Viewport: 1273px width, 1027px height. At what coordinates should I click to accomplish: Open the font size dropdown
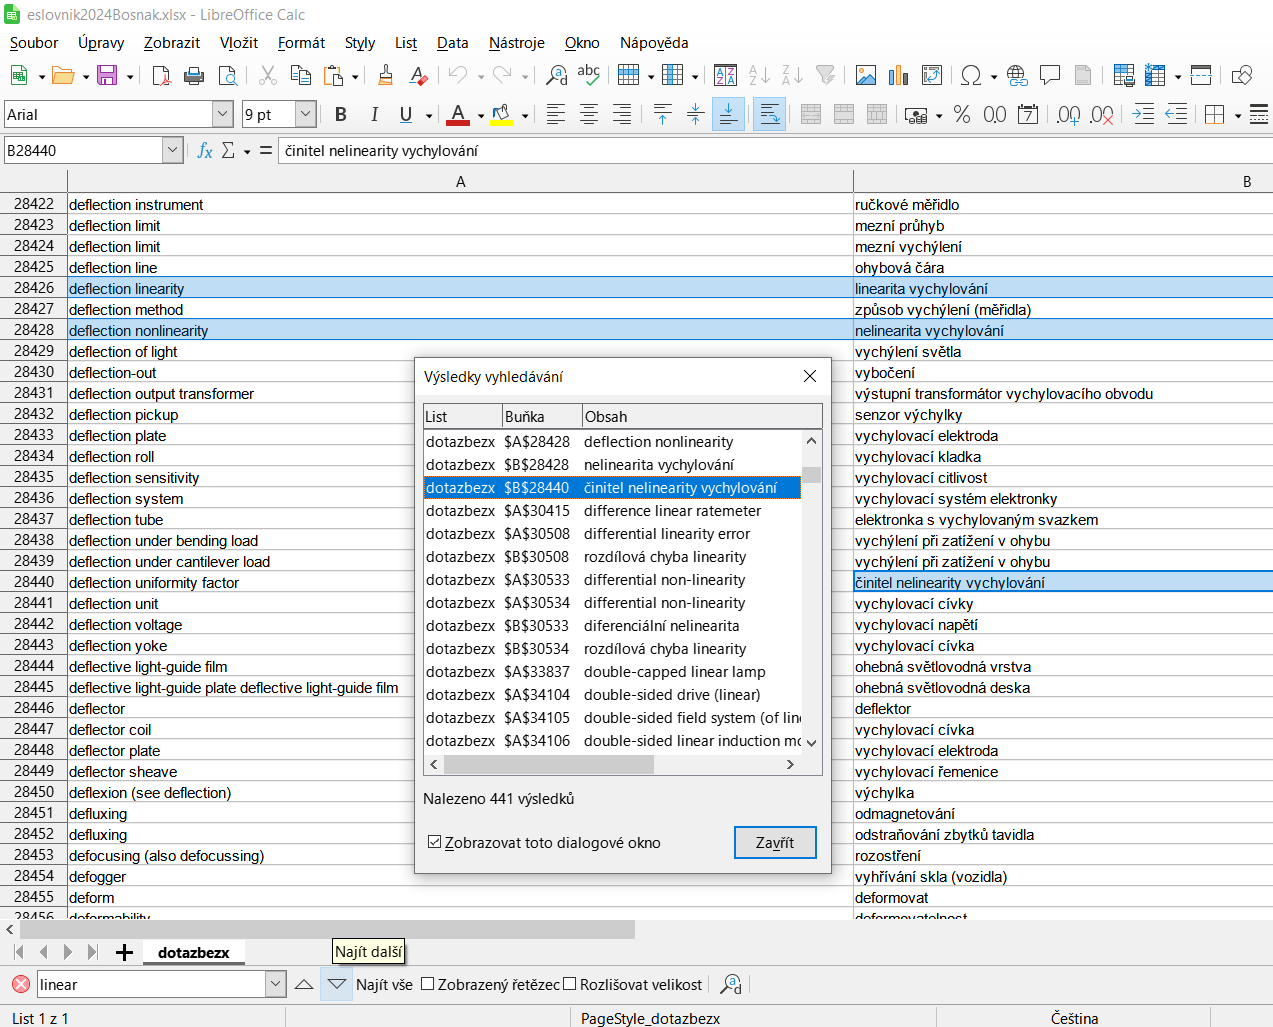[x=306, y=115]
